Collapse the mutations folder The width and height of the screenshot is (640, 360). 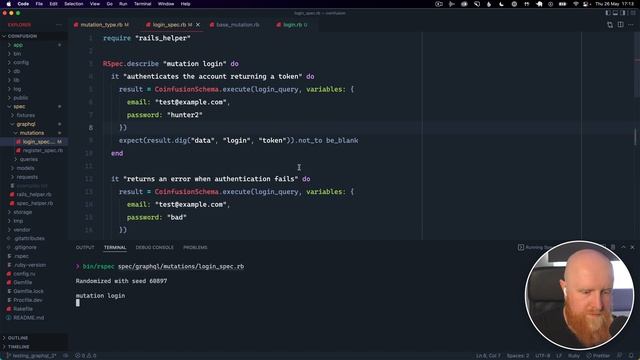[32, 133]
